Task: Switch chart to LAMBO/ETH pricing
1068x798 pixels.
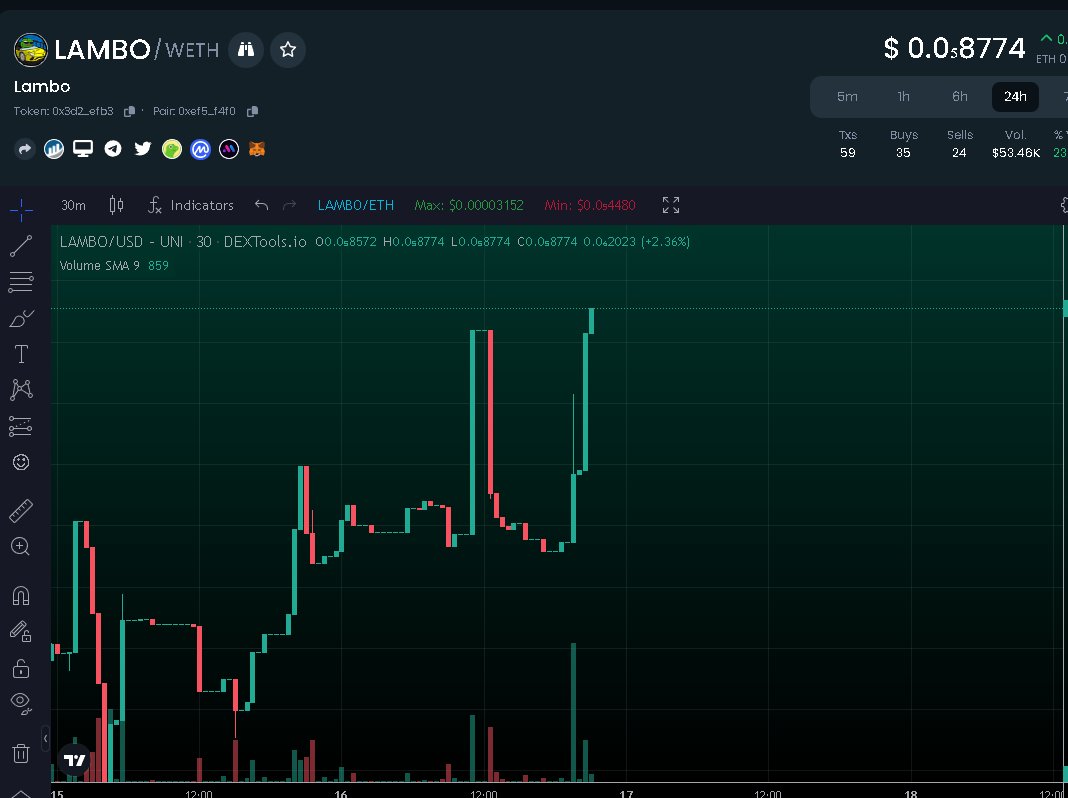Action: point(356,205)
